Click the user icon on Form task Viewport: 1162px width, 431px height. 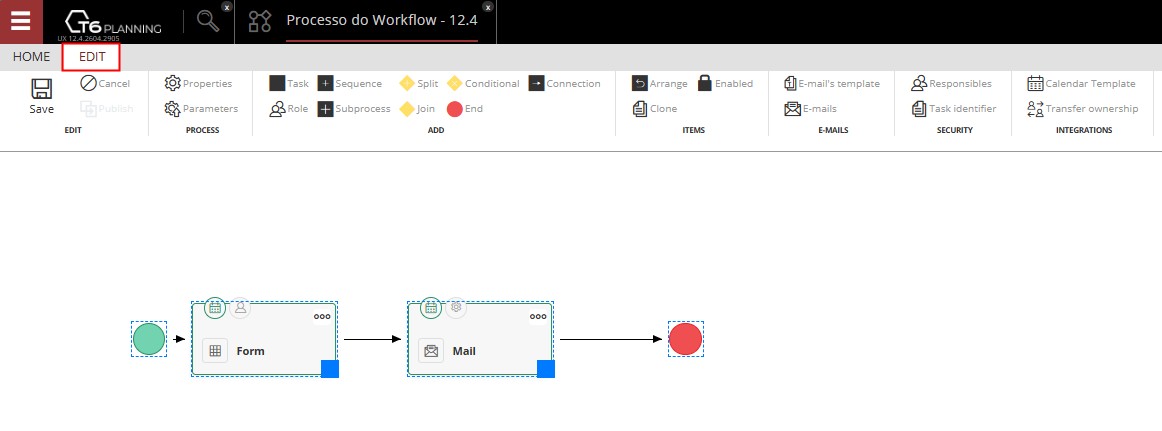coord(239,307)
